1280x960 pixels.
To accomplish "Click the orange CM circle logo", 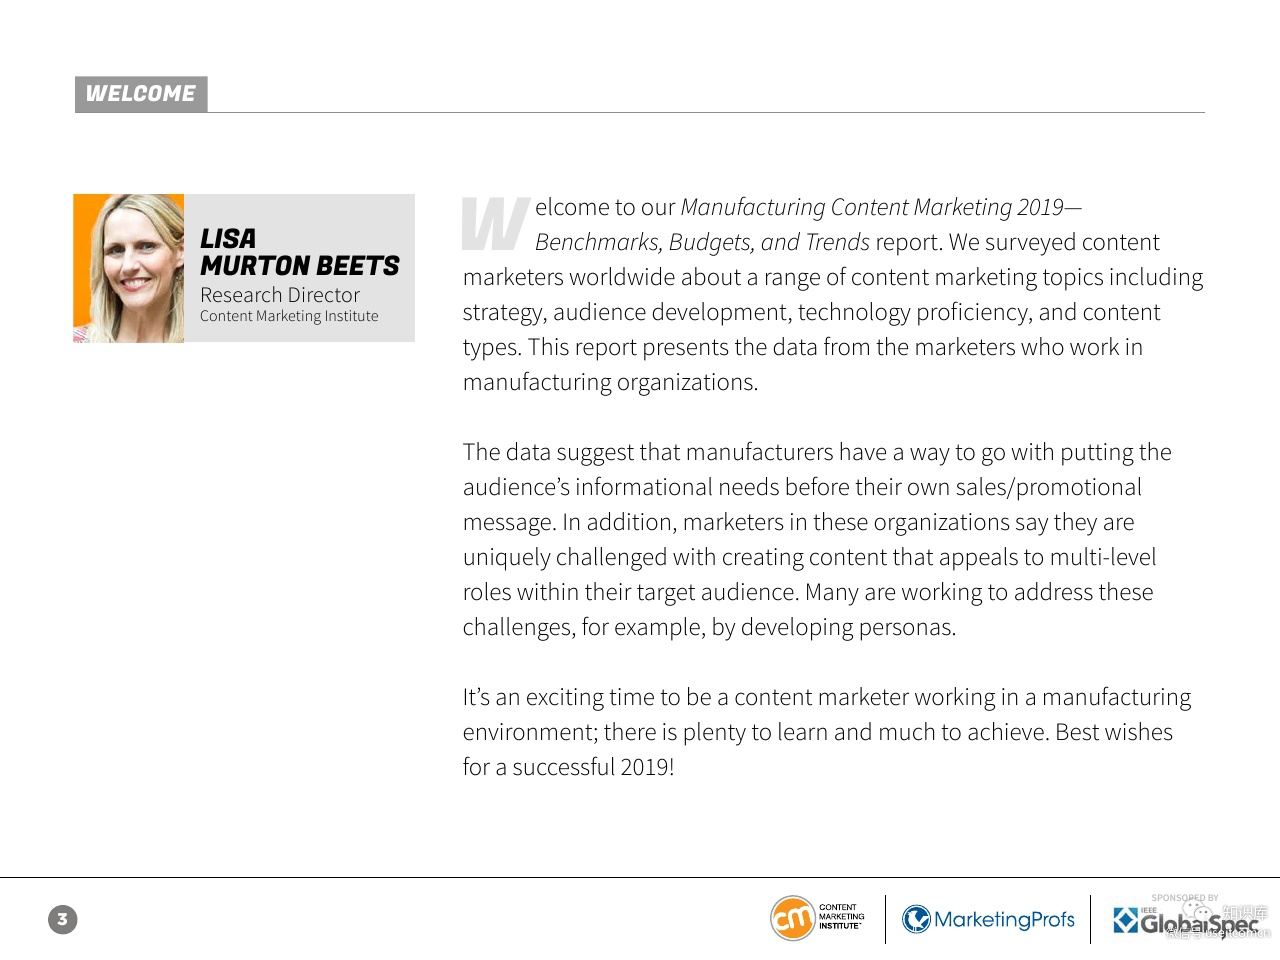I will [x=792, y=919].
